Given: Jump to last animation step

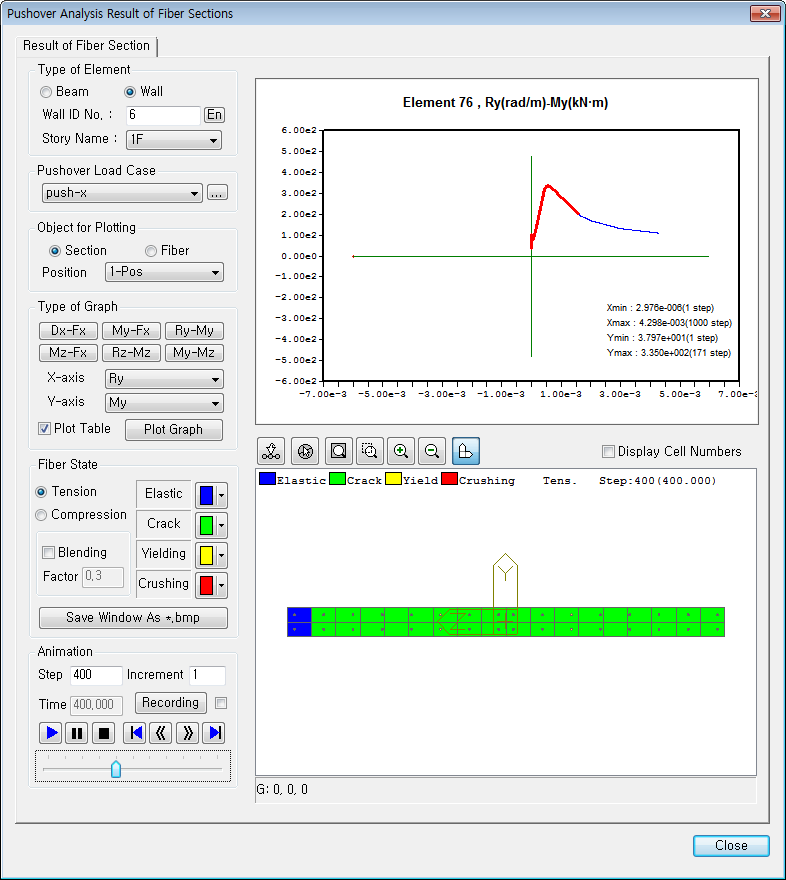Looking at the screenshot, I should pyautogui.click(x=214, y=733).
